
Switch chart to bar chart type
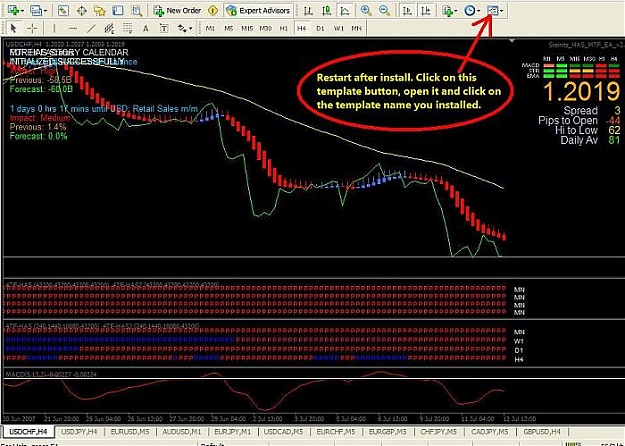click(308, 11)
